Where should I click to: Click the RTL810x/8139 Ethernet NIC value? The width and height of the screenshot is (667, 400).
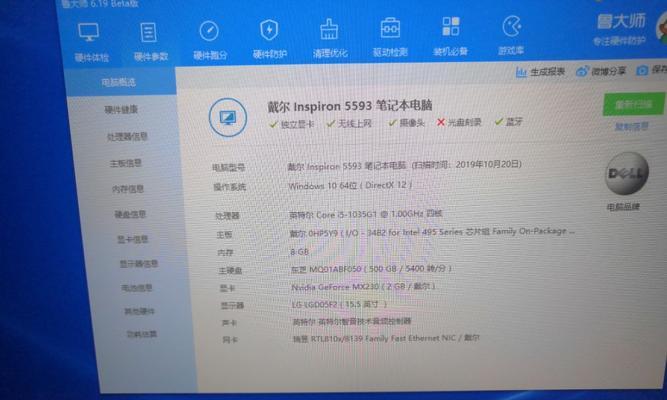(x=386, y=338)
